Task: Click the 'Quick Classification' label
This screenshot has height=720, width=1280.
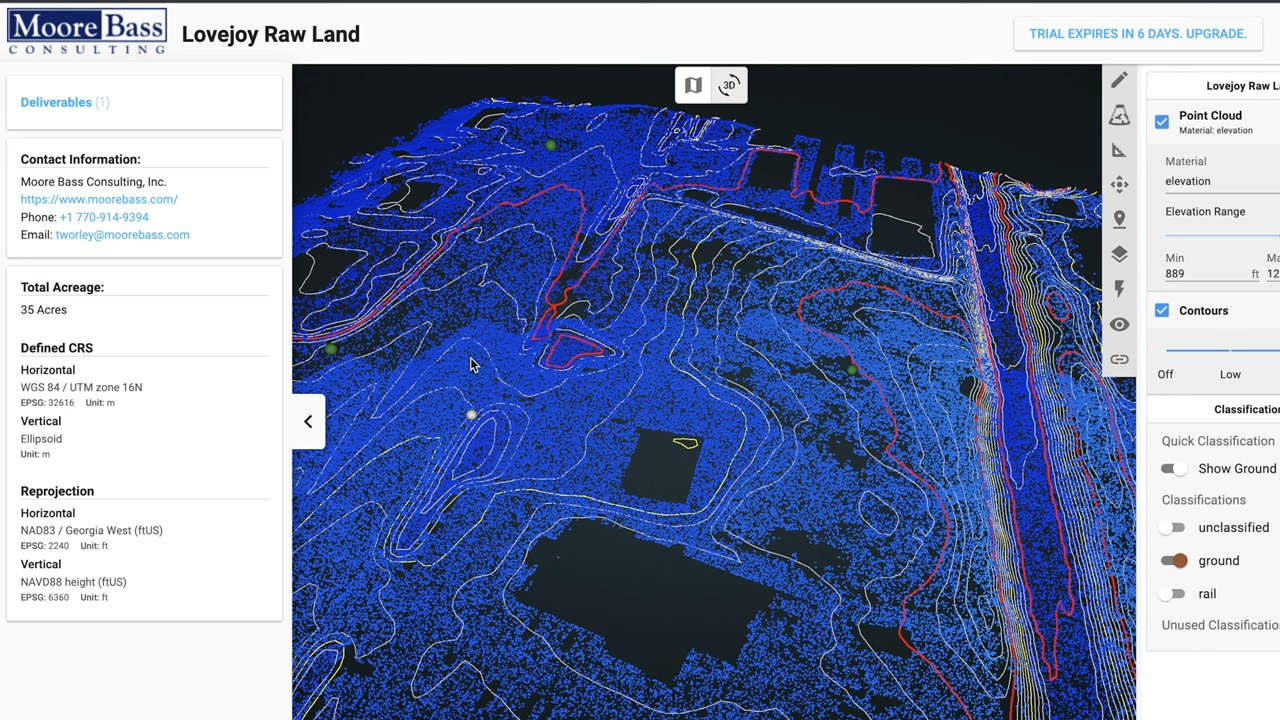Action: coord(1218,441)
